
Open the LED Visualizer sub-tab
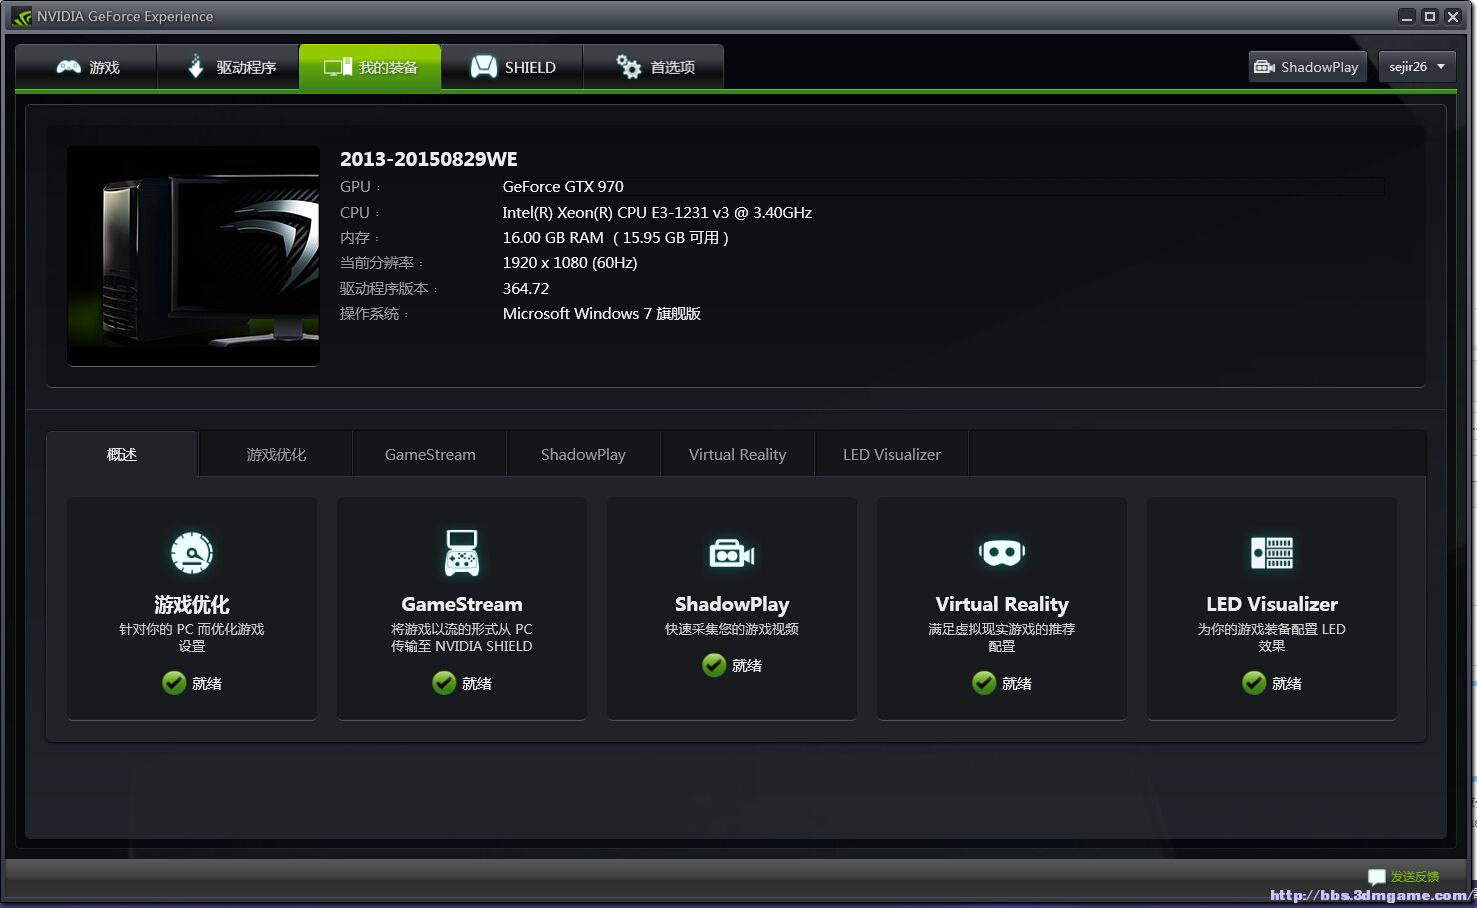(892, 454)
